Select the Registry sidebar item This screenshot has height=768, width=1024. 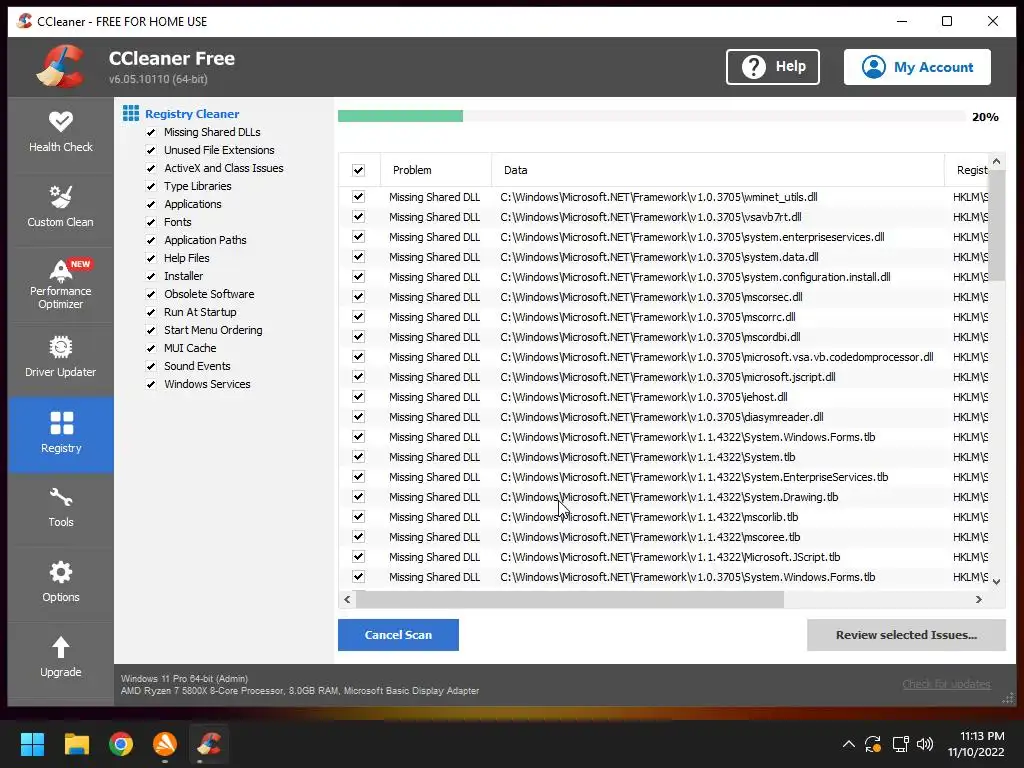tap(61, 434)
